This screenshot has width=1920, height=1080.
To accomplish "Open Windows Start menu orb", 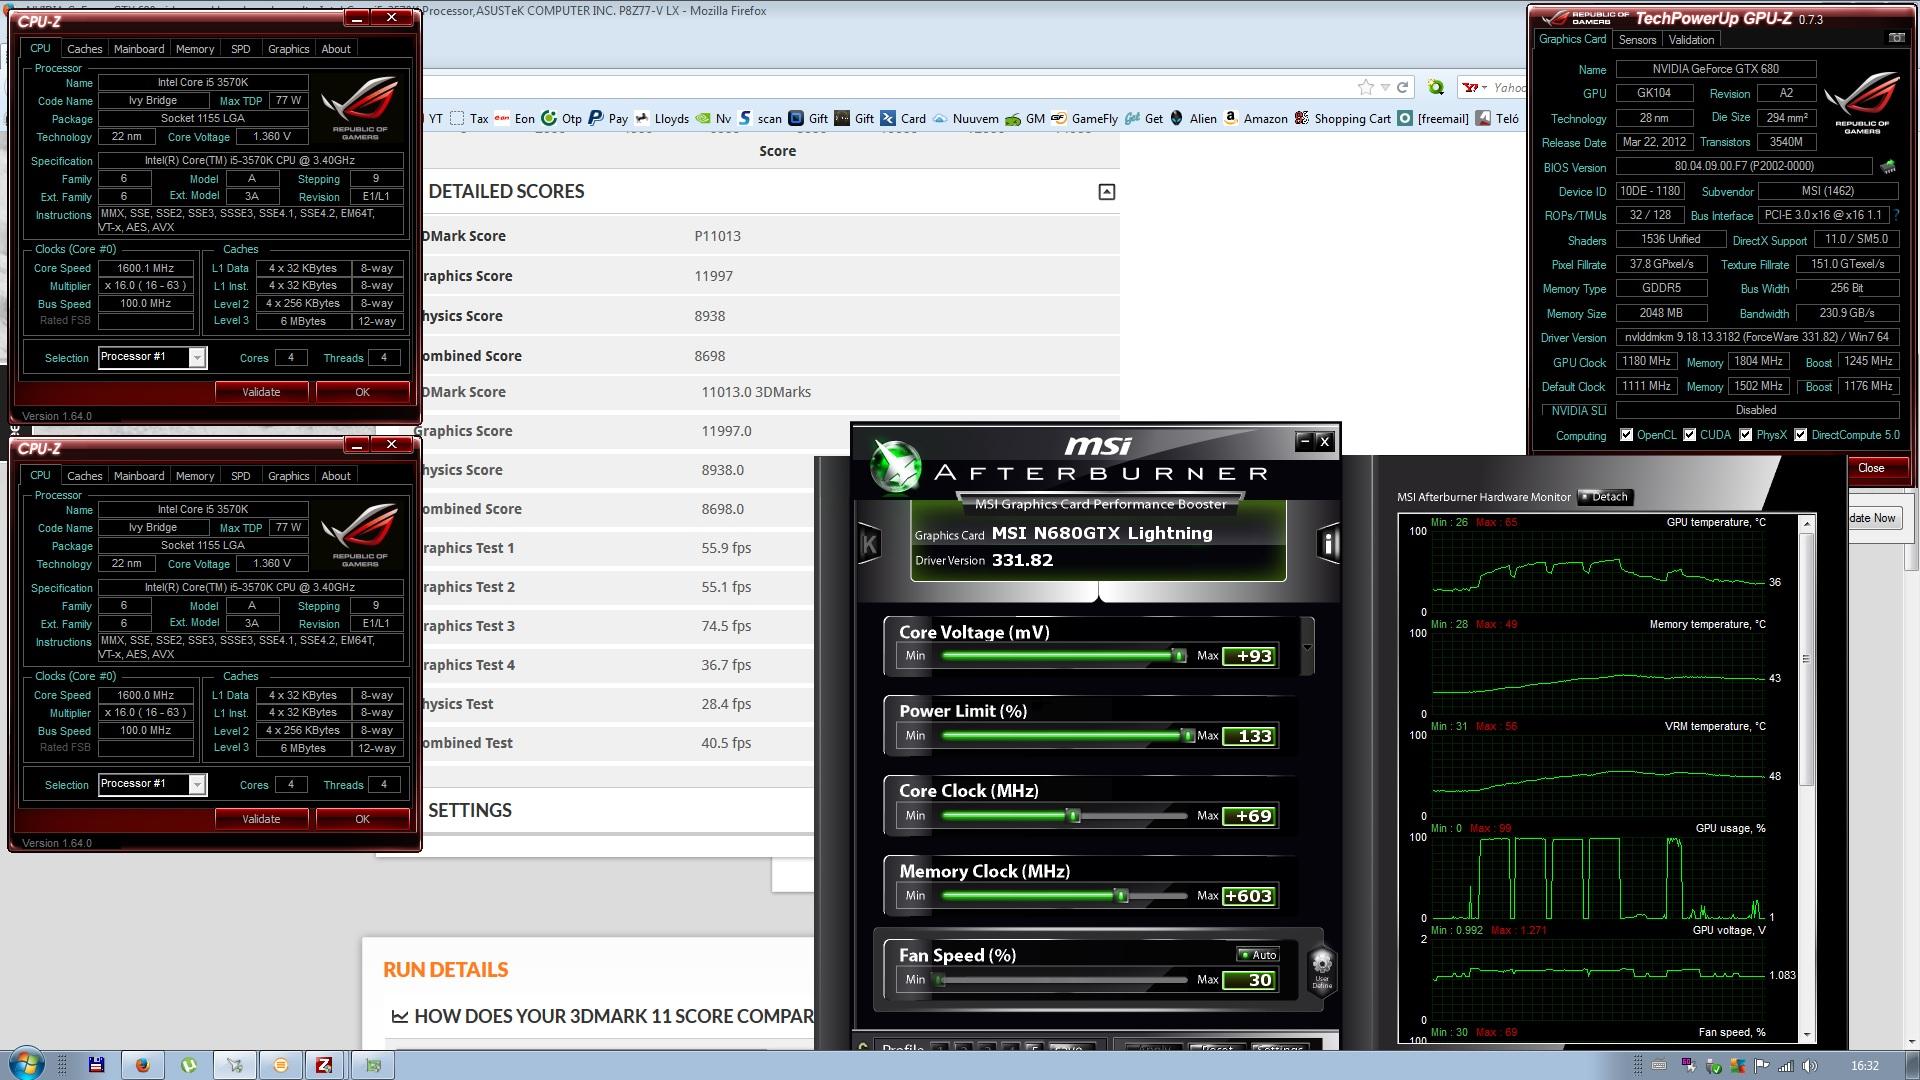I will [x=26, y=1064].
